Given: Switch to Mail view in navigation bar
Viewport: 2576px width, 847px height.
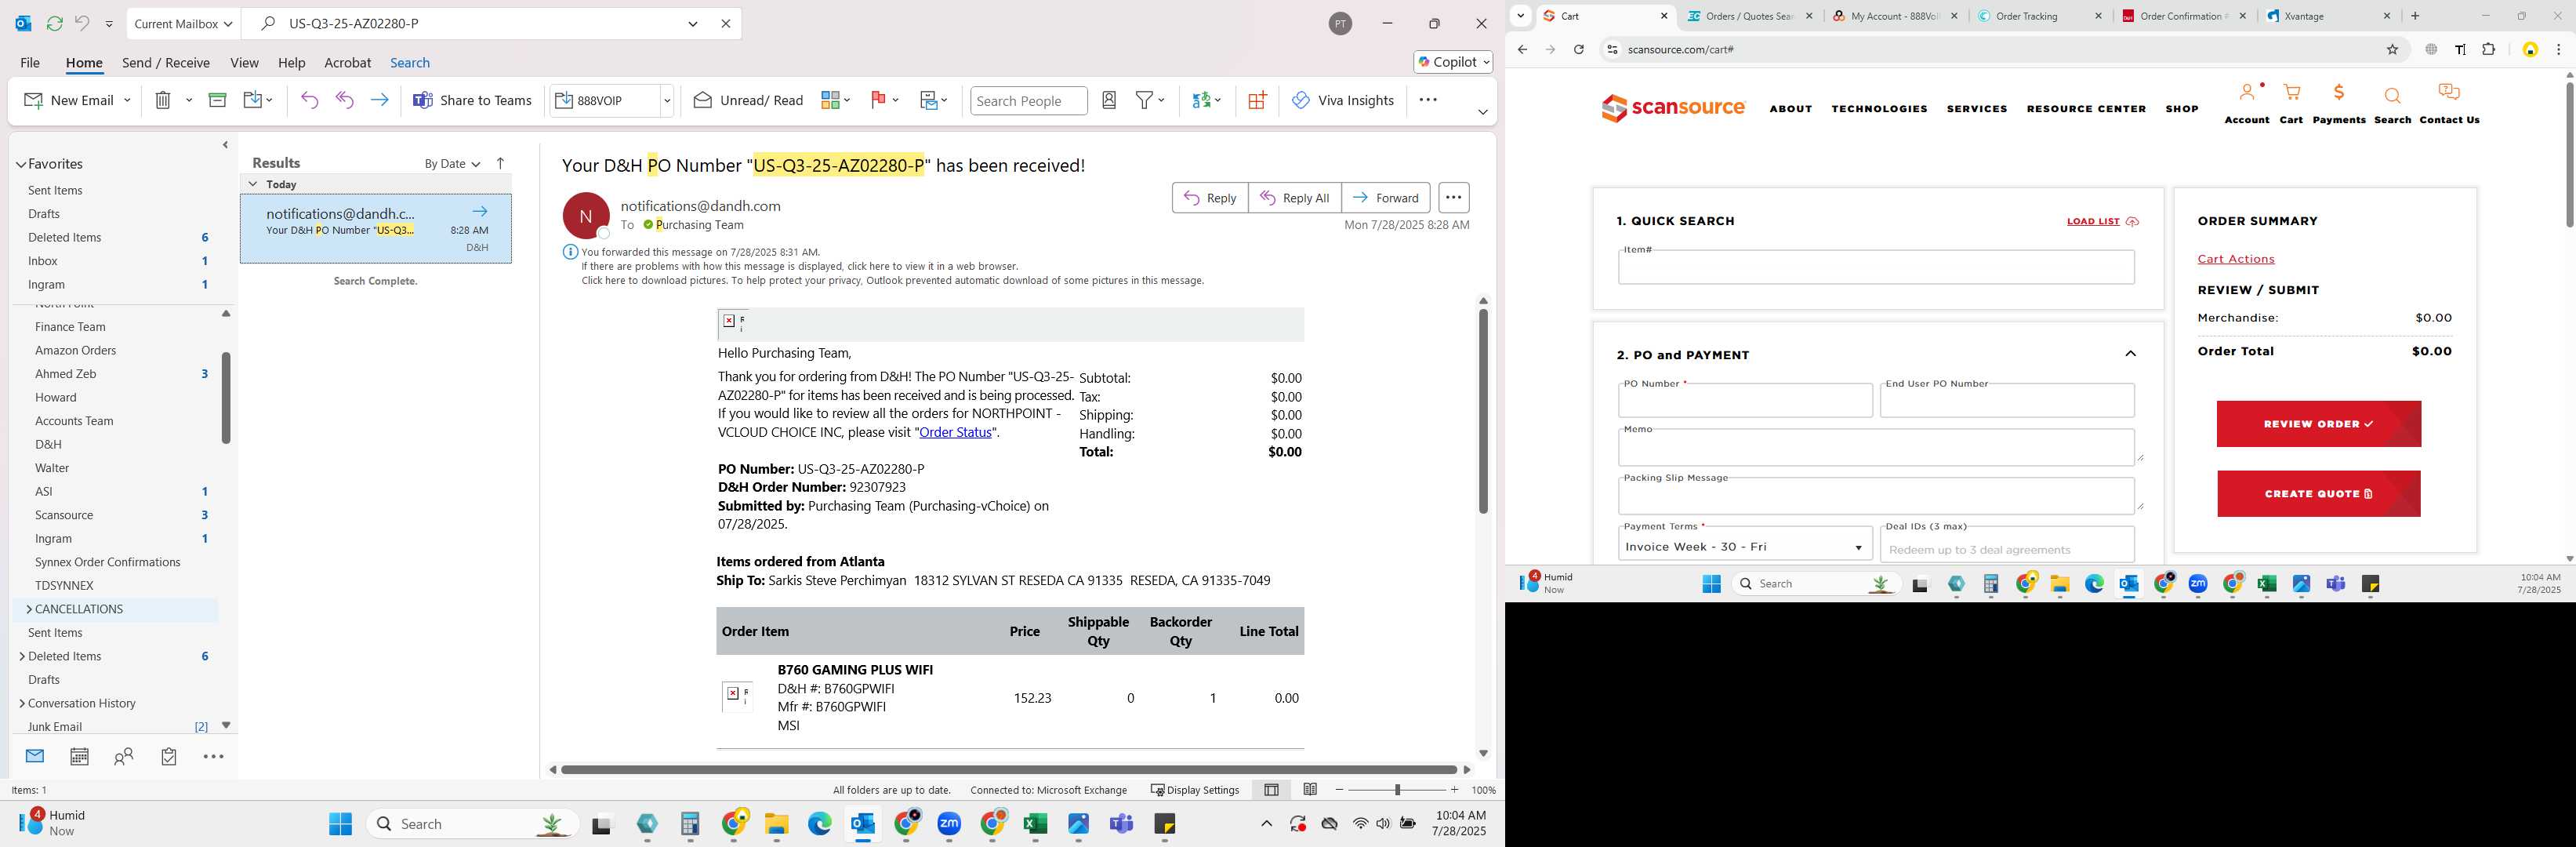Looking at the screenshot, I should pos(35,756).
